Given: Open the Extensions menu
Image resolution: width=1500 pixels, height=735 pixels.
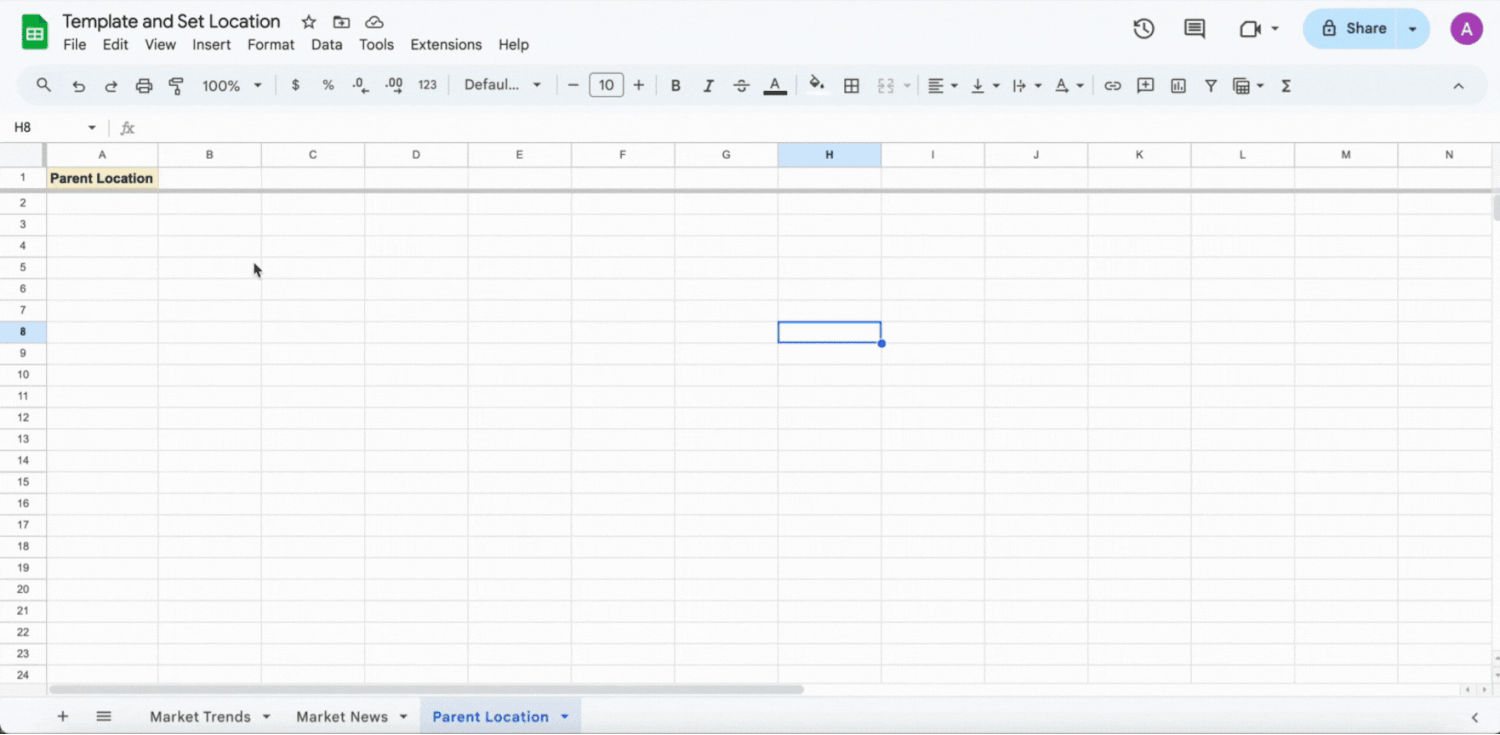Looking at the screenshot, I should click(446, 45).
